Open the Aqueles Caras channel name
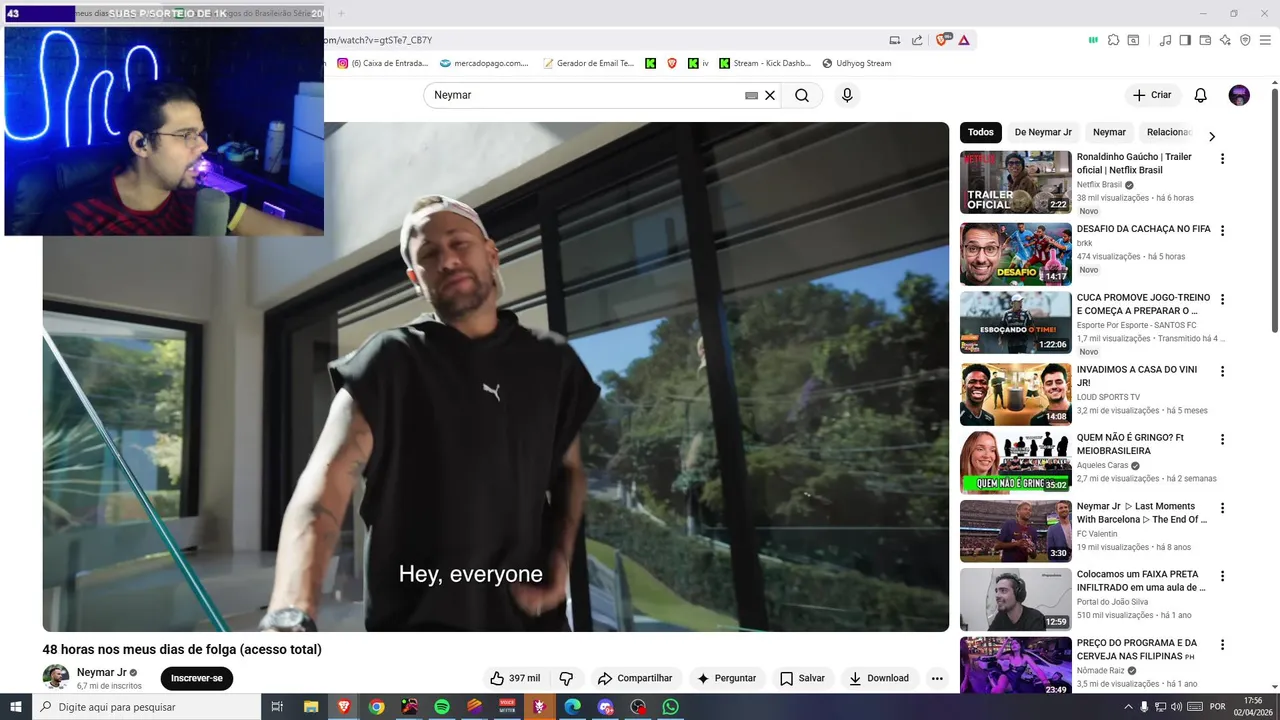 click(x=1102, y=465)
